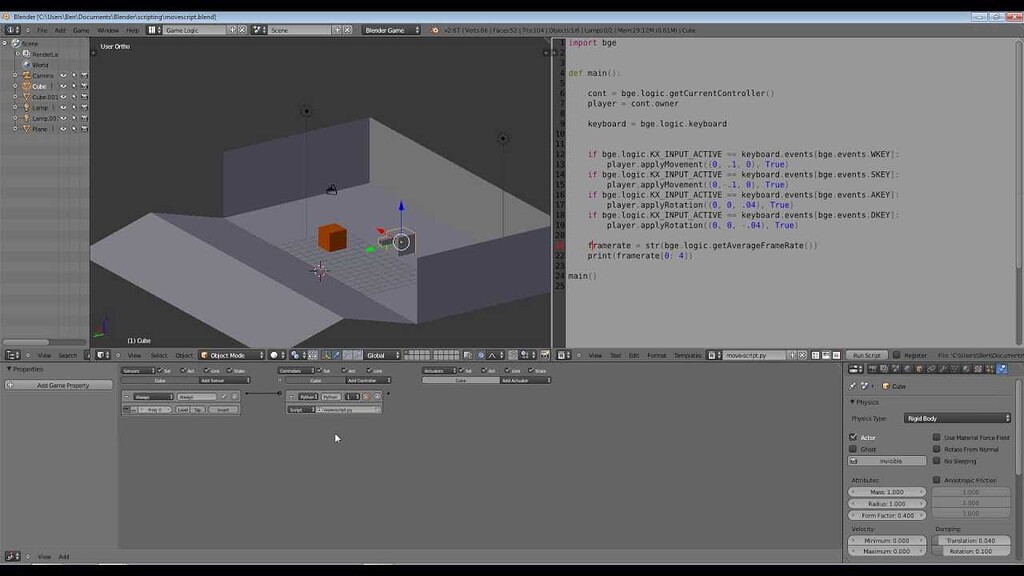
Task: Hide Cube via its eye icon
Action: click(63, 86)
